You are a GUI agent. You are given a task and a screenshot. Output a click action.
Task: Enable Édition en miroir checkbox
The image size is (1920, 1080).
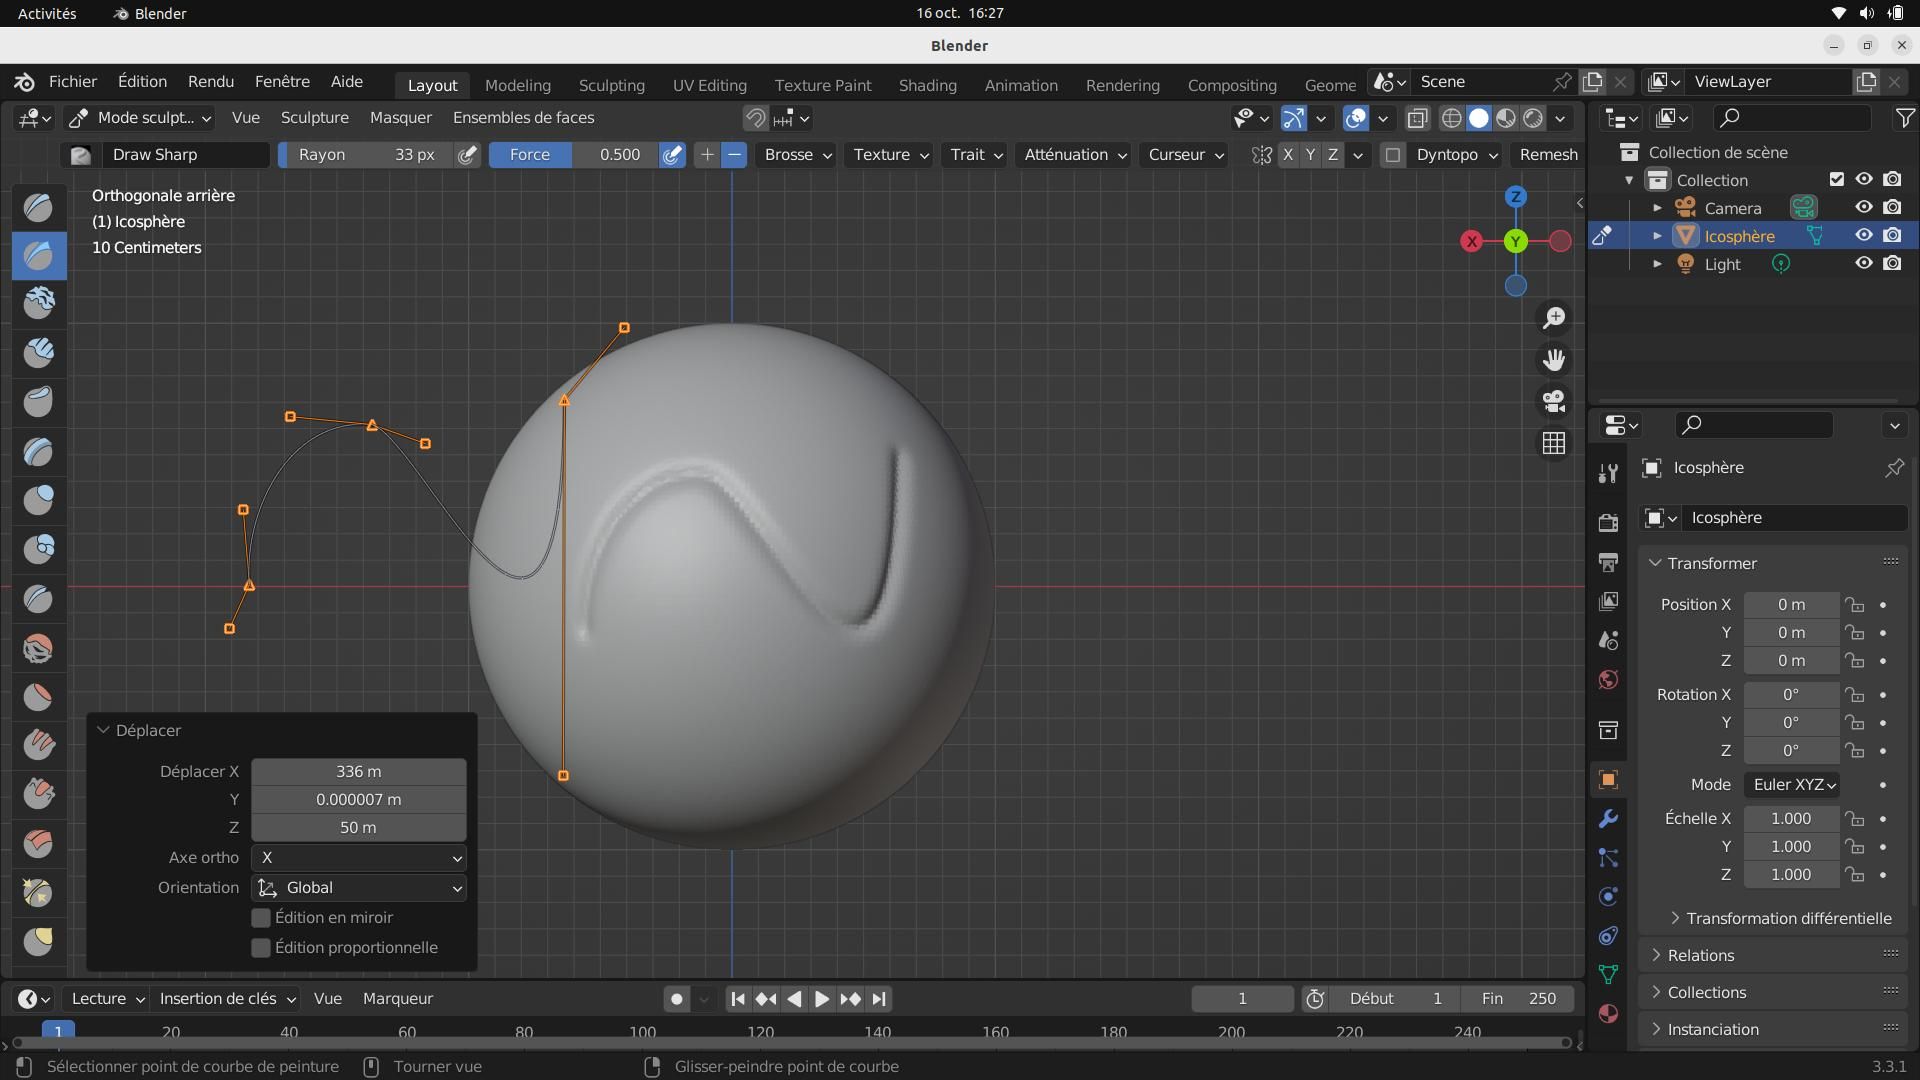261,917
